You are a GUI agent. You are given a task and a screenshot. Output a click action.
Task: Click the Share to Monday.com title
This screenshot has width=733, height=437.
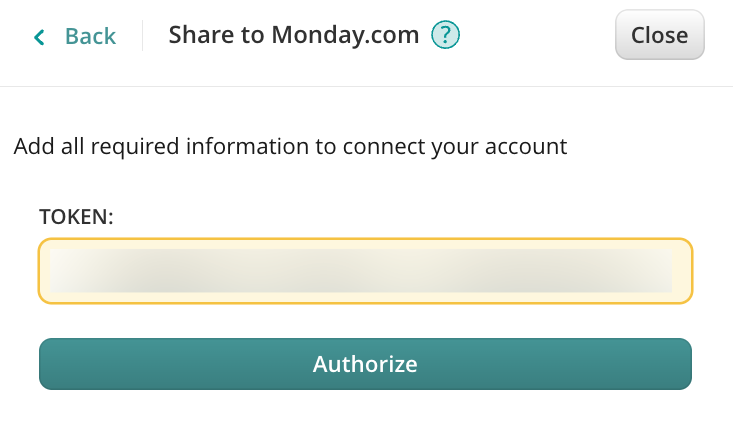point(293,36)
